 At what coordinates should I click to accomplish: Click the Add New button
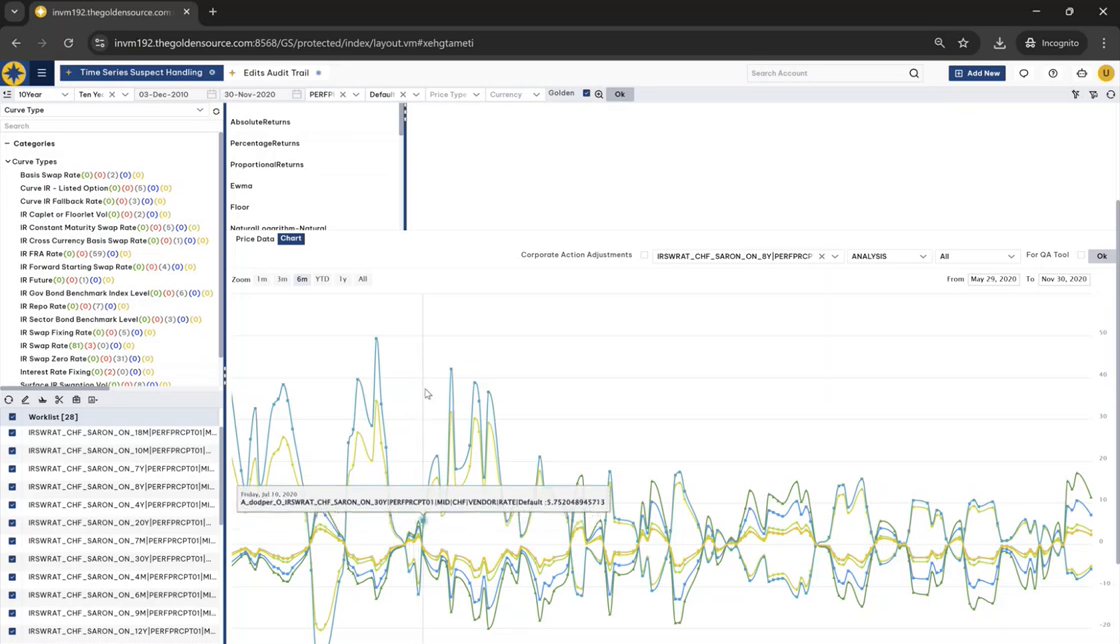point(977,73)
